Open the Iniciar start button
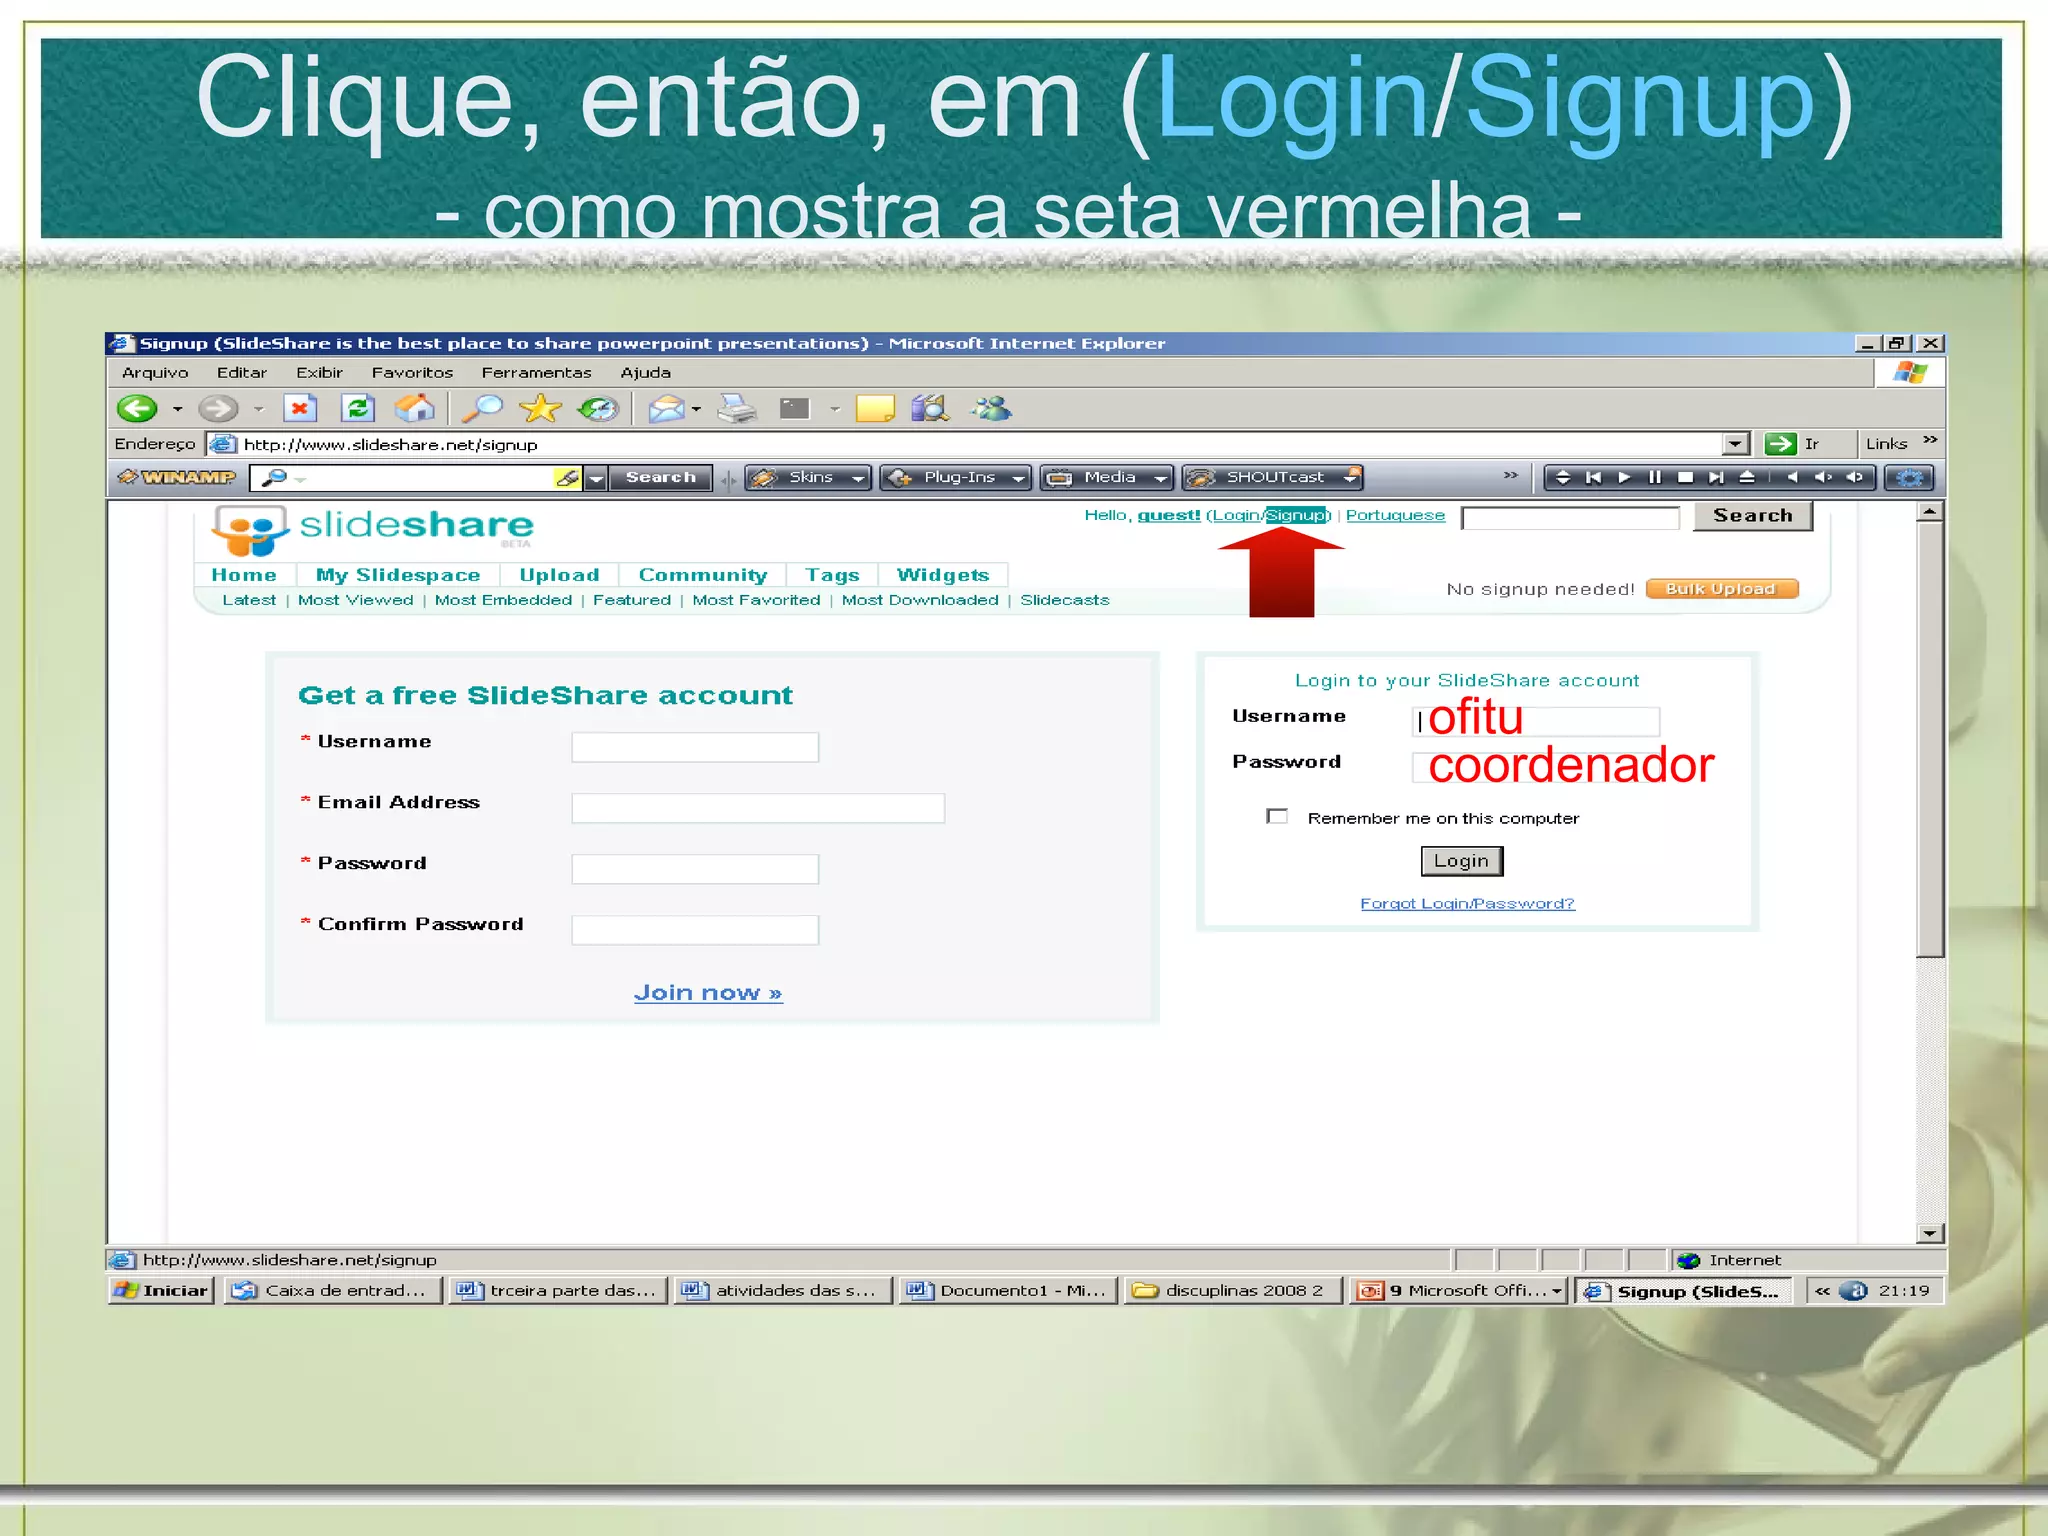 [161, 1291]
